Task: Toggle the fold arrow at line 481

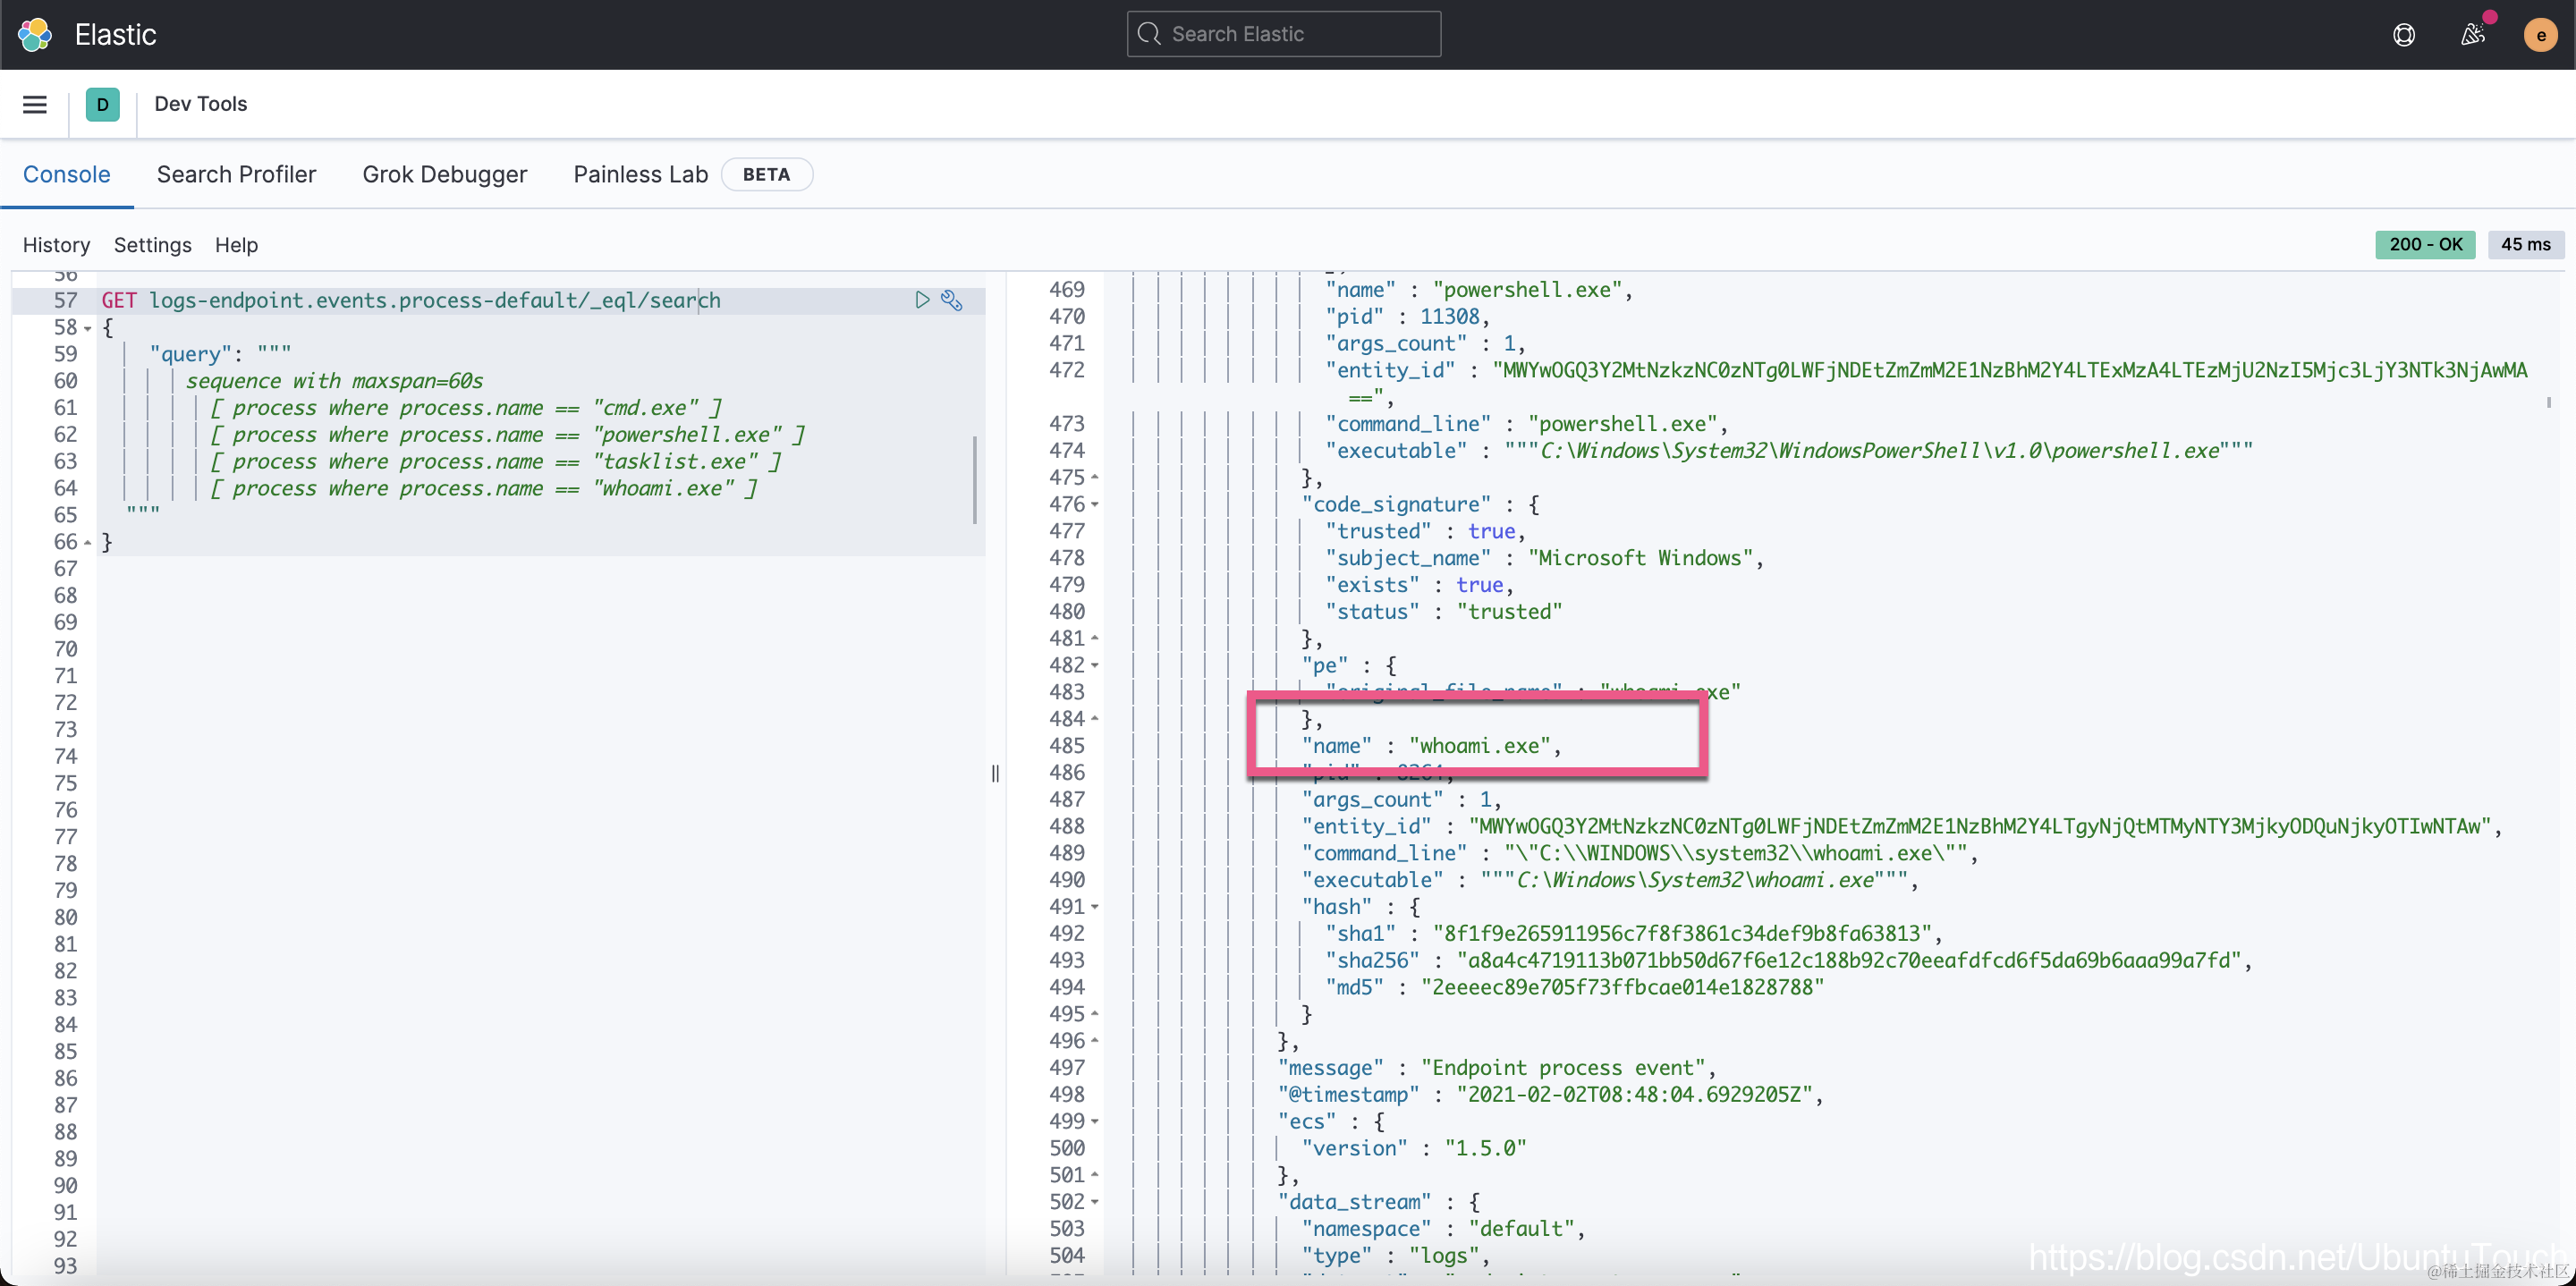Action: click(x=1095, y=638)
